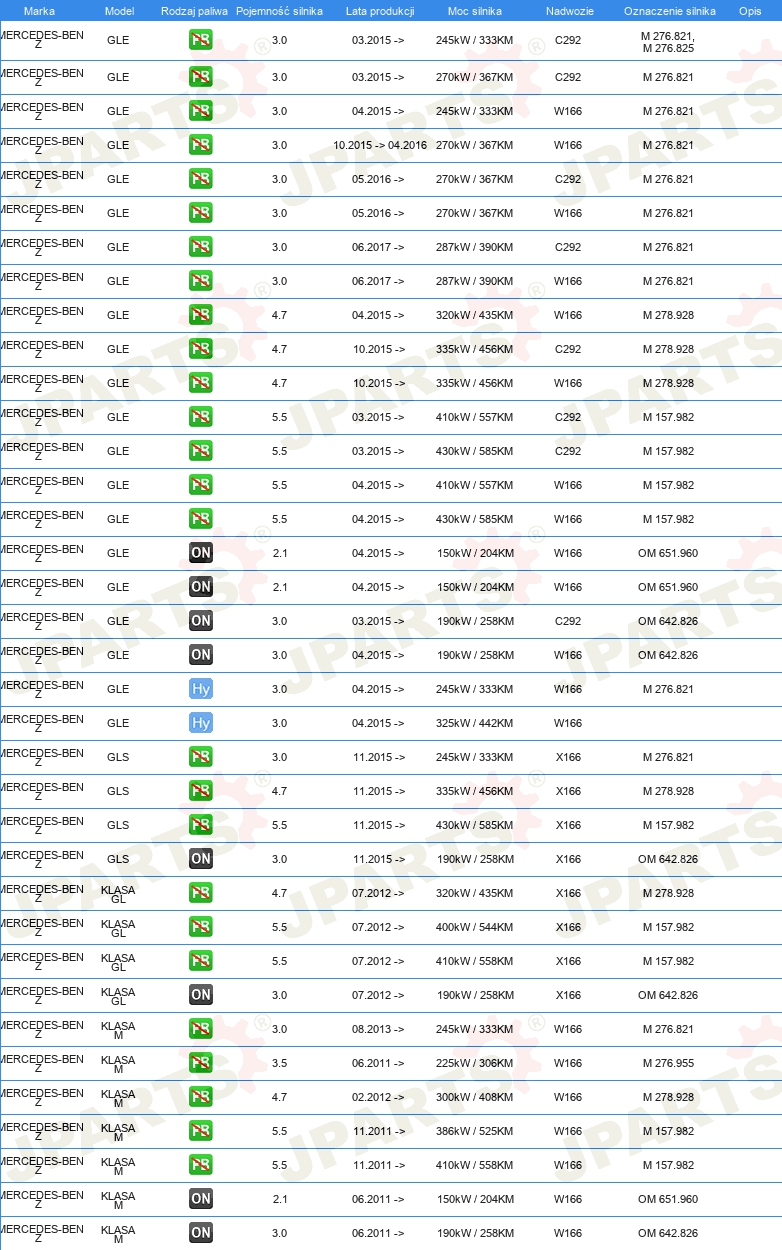Viewport: 782px width, 1250px height.
Task: Click diesel ON icon on KLASA M 2.1 row
Action: tap(201, 1199)
